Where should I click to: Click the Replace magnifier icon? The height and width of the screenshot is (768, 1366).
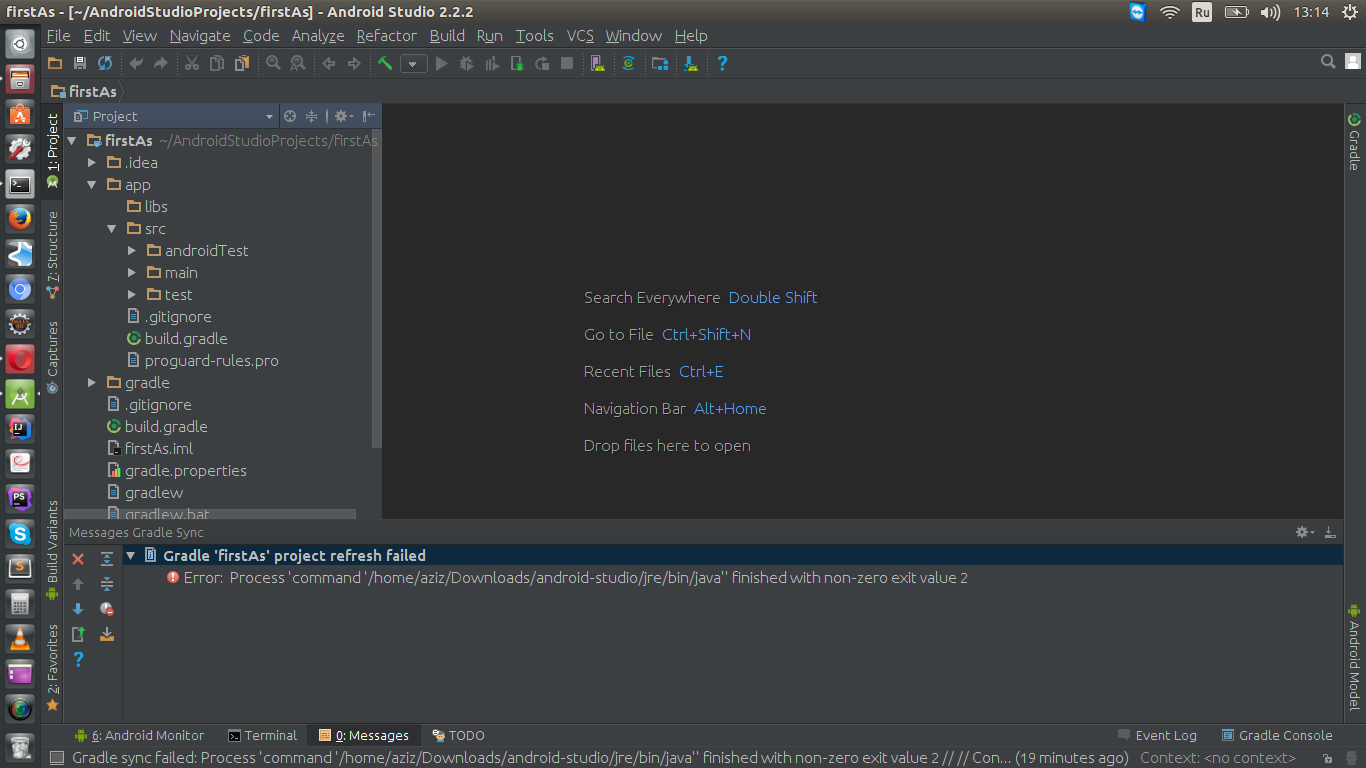(297, 63)
